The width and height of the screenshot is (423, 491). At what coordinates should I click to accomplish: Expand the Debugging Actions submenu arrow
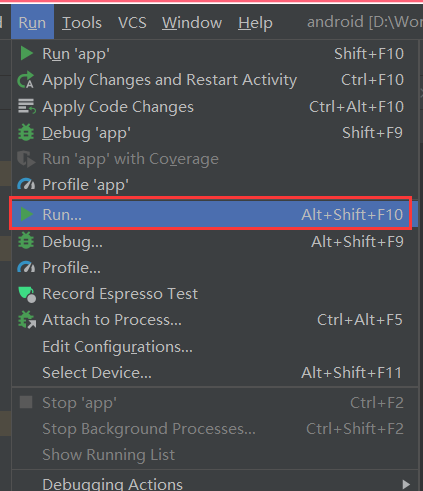[x=406, y=484]
